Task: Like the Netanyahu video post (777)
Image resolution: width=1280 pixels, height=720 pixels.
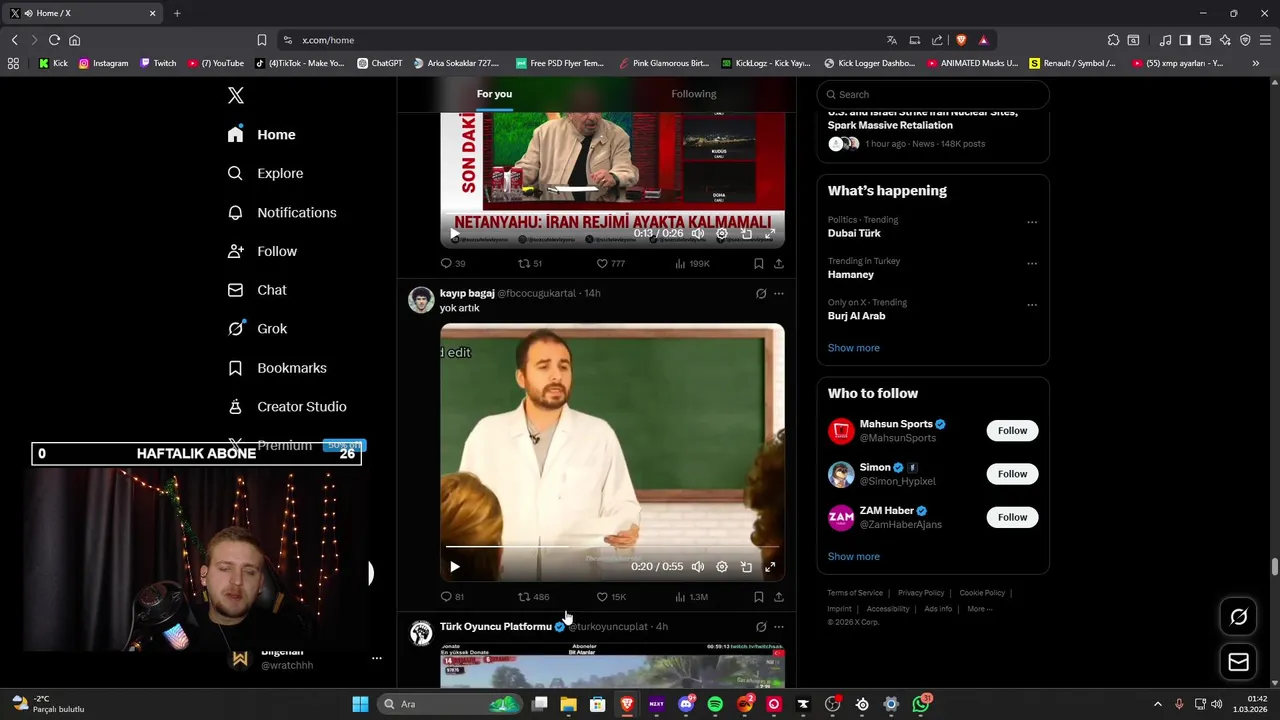Action: (x=610, y=264)
